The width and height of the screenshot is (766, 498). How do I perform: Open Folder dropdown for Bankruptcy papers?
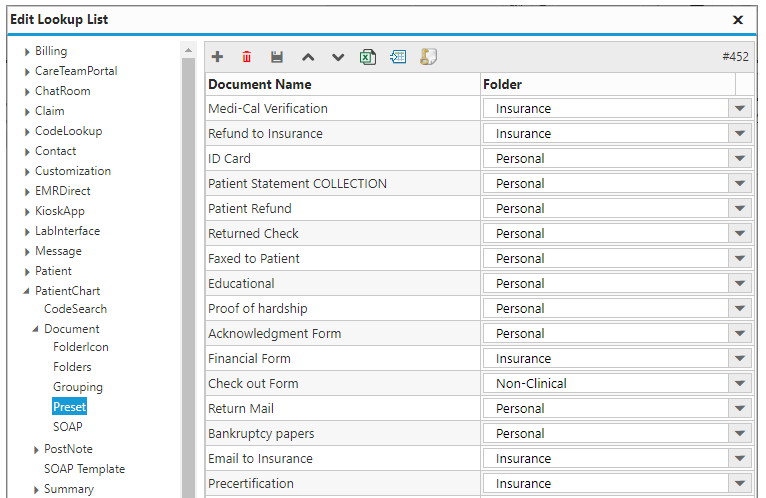coord(740,433)
